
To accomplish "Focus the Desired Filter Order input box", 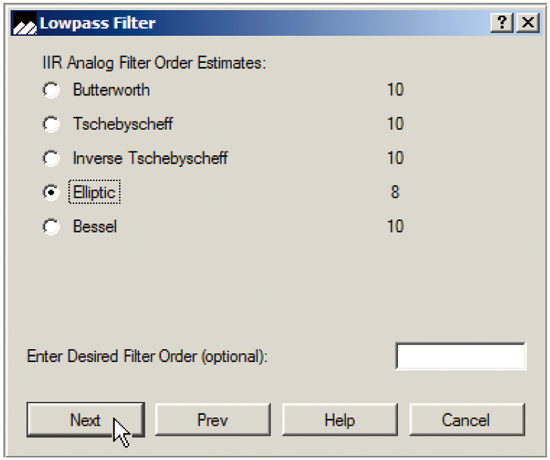I will pyautogui.click(x=461, y=356).
